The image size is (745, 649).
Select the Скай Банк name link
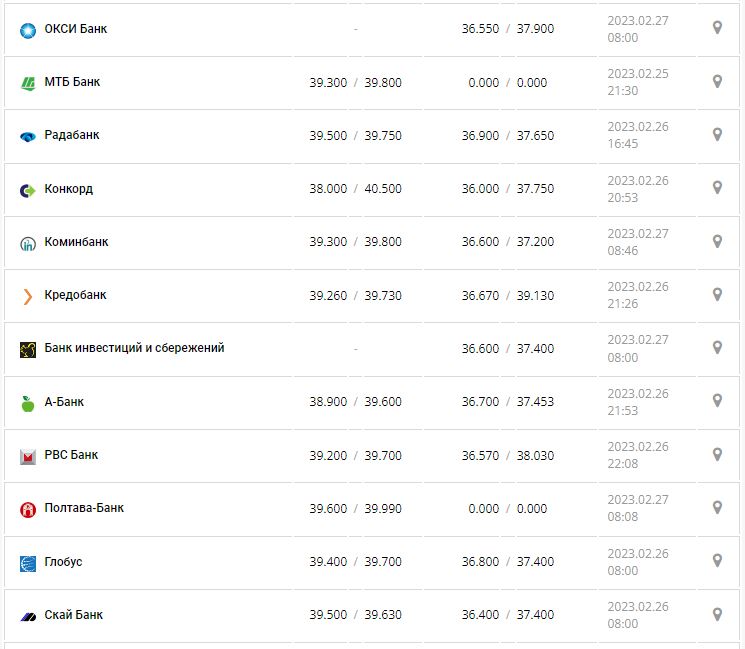[74, 614]
